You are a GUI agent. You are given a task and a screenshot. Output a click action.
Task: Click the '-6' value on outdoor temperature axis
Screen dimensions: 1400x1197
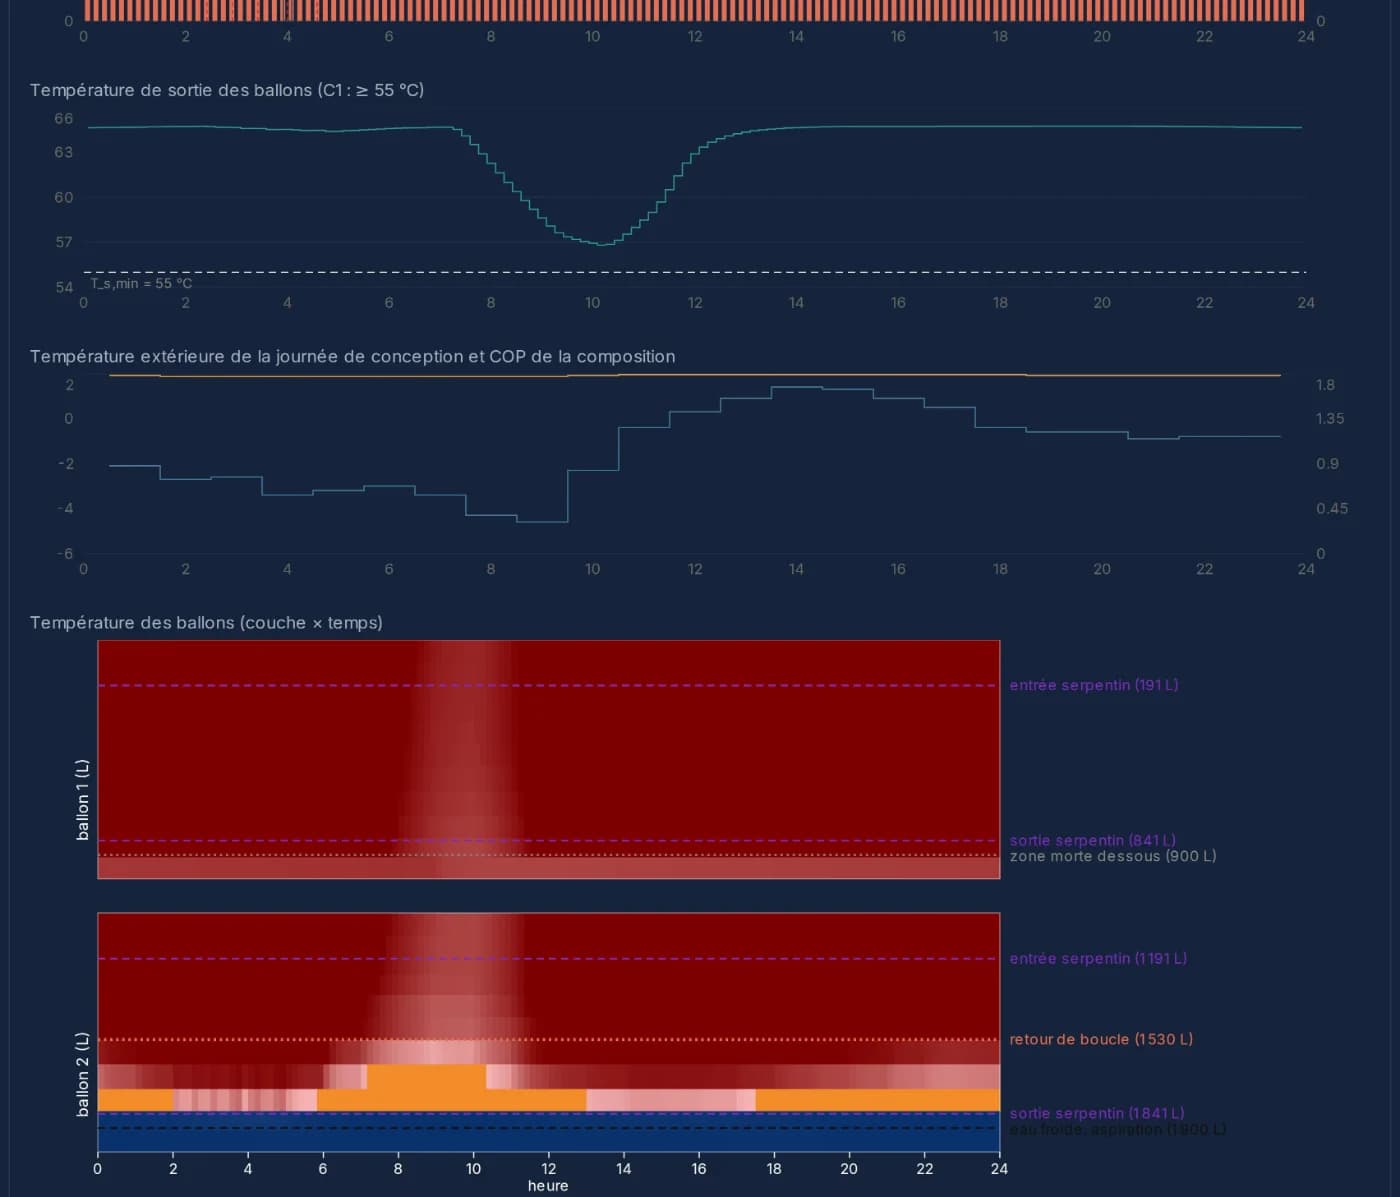(65, 554)
